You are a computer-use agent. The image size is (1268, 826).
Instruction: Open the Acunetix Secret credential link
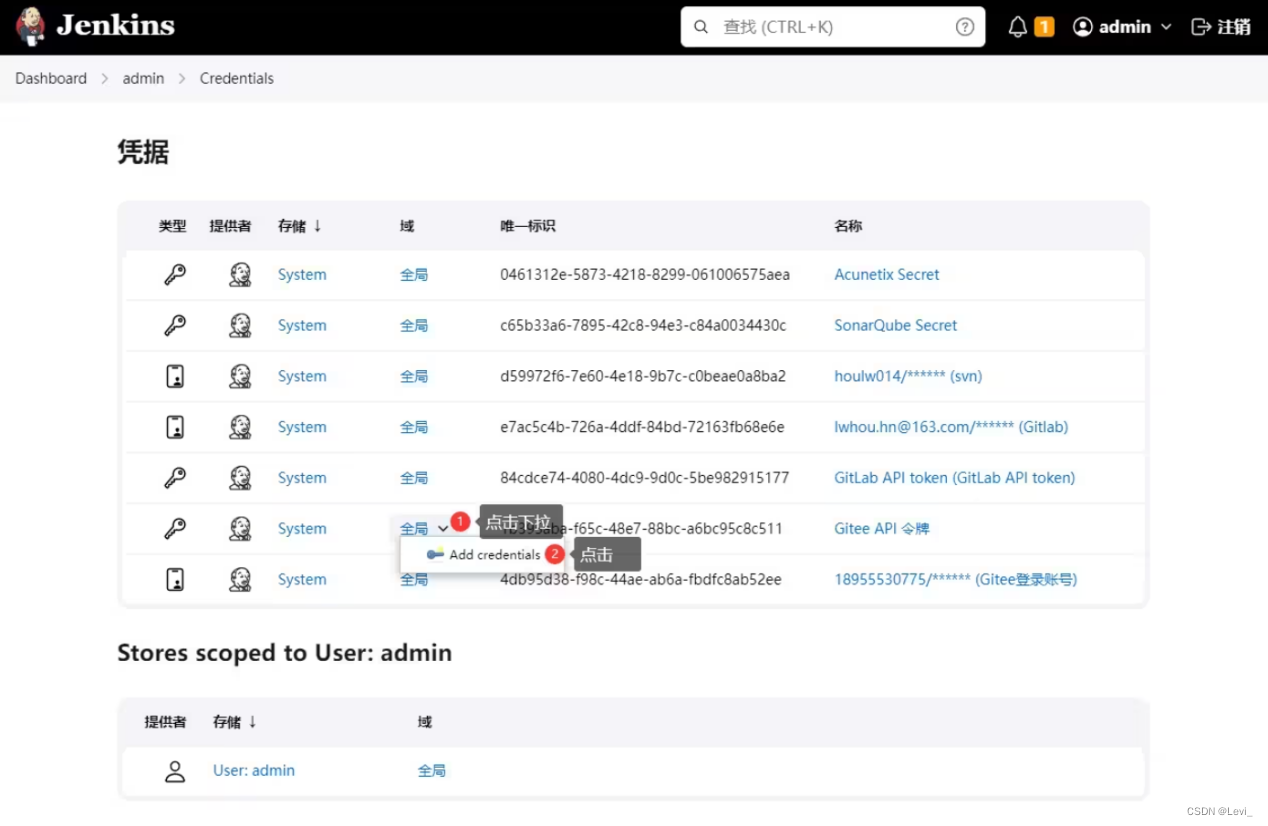pos(886,274)
